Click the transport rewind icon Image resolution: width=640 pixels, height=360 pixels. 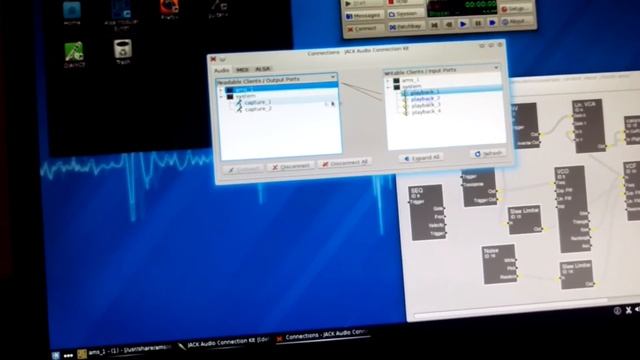point(435,25)
